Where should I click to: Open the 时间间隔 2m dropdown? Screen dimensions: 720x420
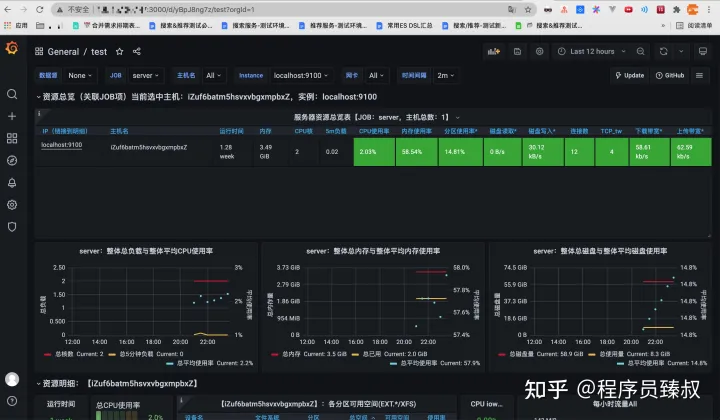point(445,75)
